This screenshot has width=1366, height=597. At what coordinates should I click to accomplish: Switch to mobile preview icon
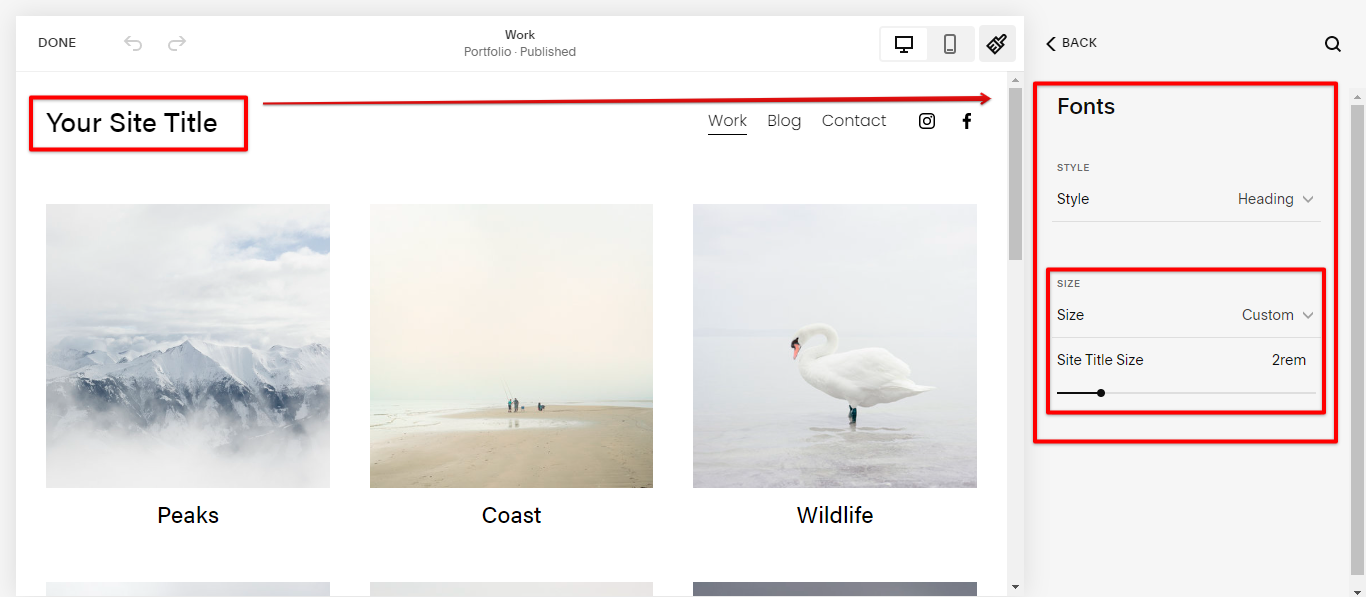950,44
